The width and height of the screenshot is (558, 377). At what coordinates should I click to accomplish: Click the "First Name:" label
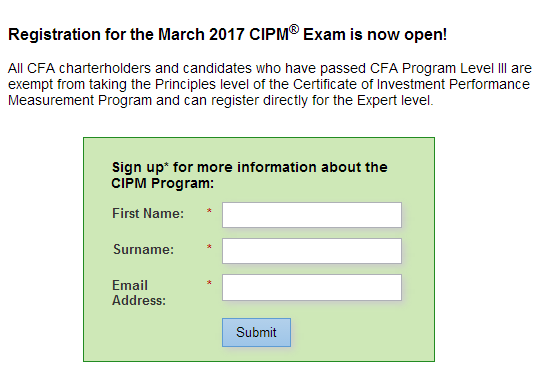[x=148, y=213]
